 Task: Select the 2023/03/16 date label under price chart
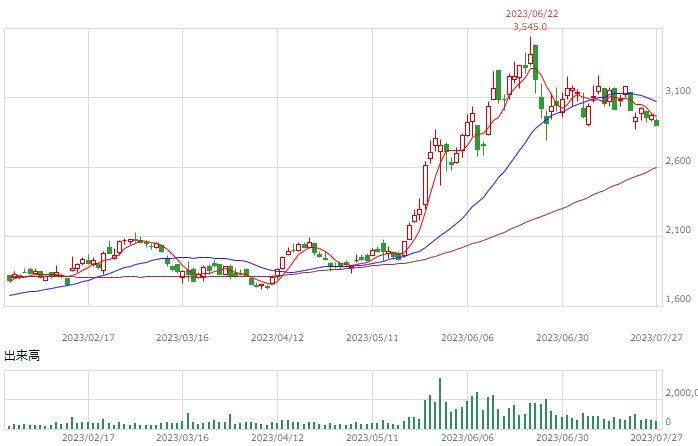[182, 338]
